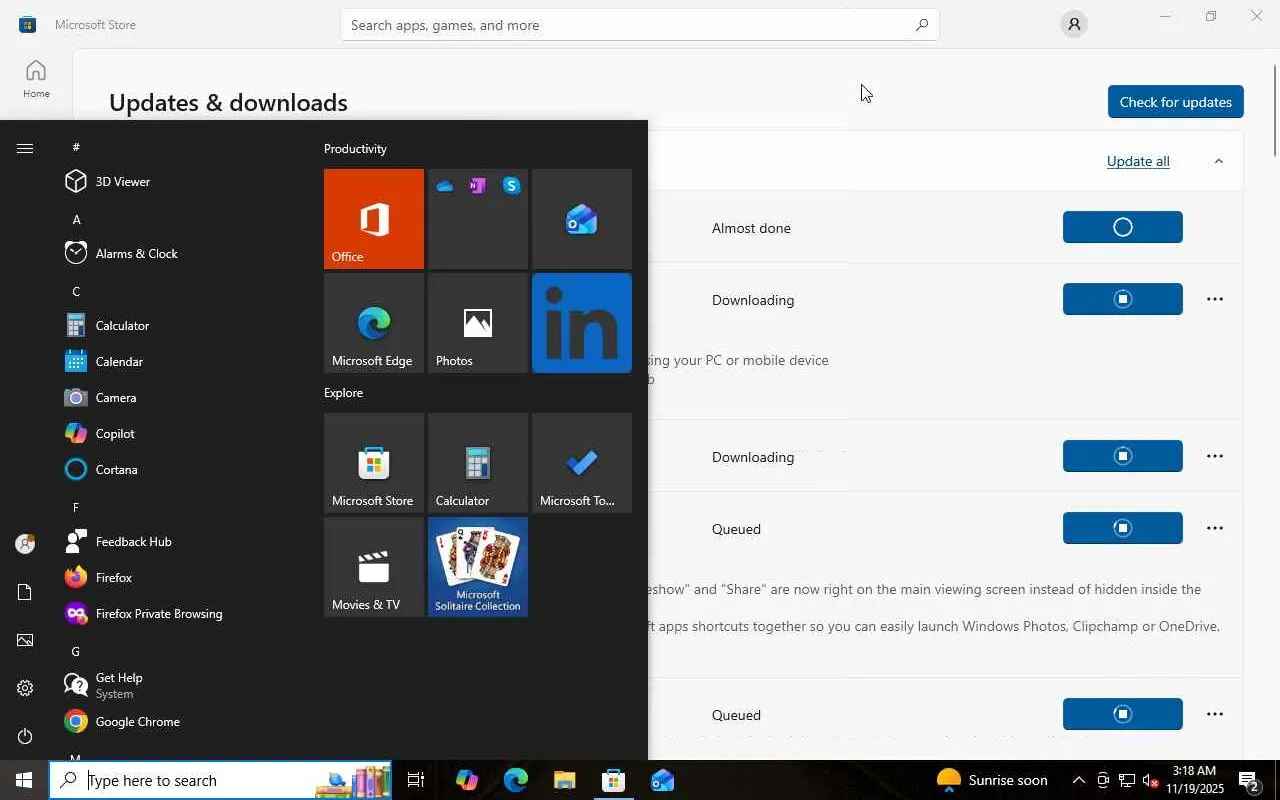1280x800 pixels.
Task: Open the Movies & TV tile
Action: coord(374,567)
